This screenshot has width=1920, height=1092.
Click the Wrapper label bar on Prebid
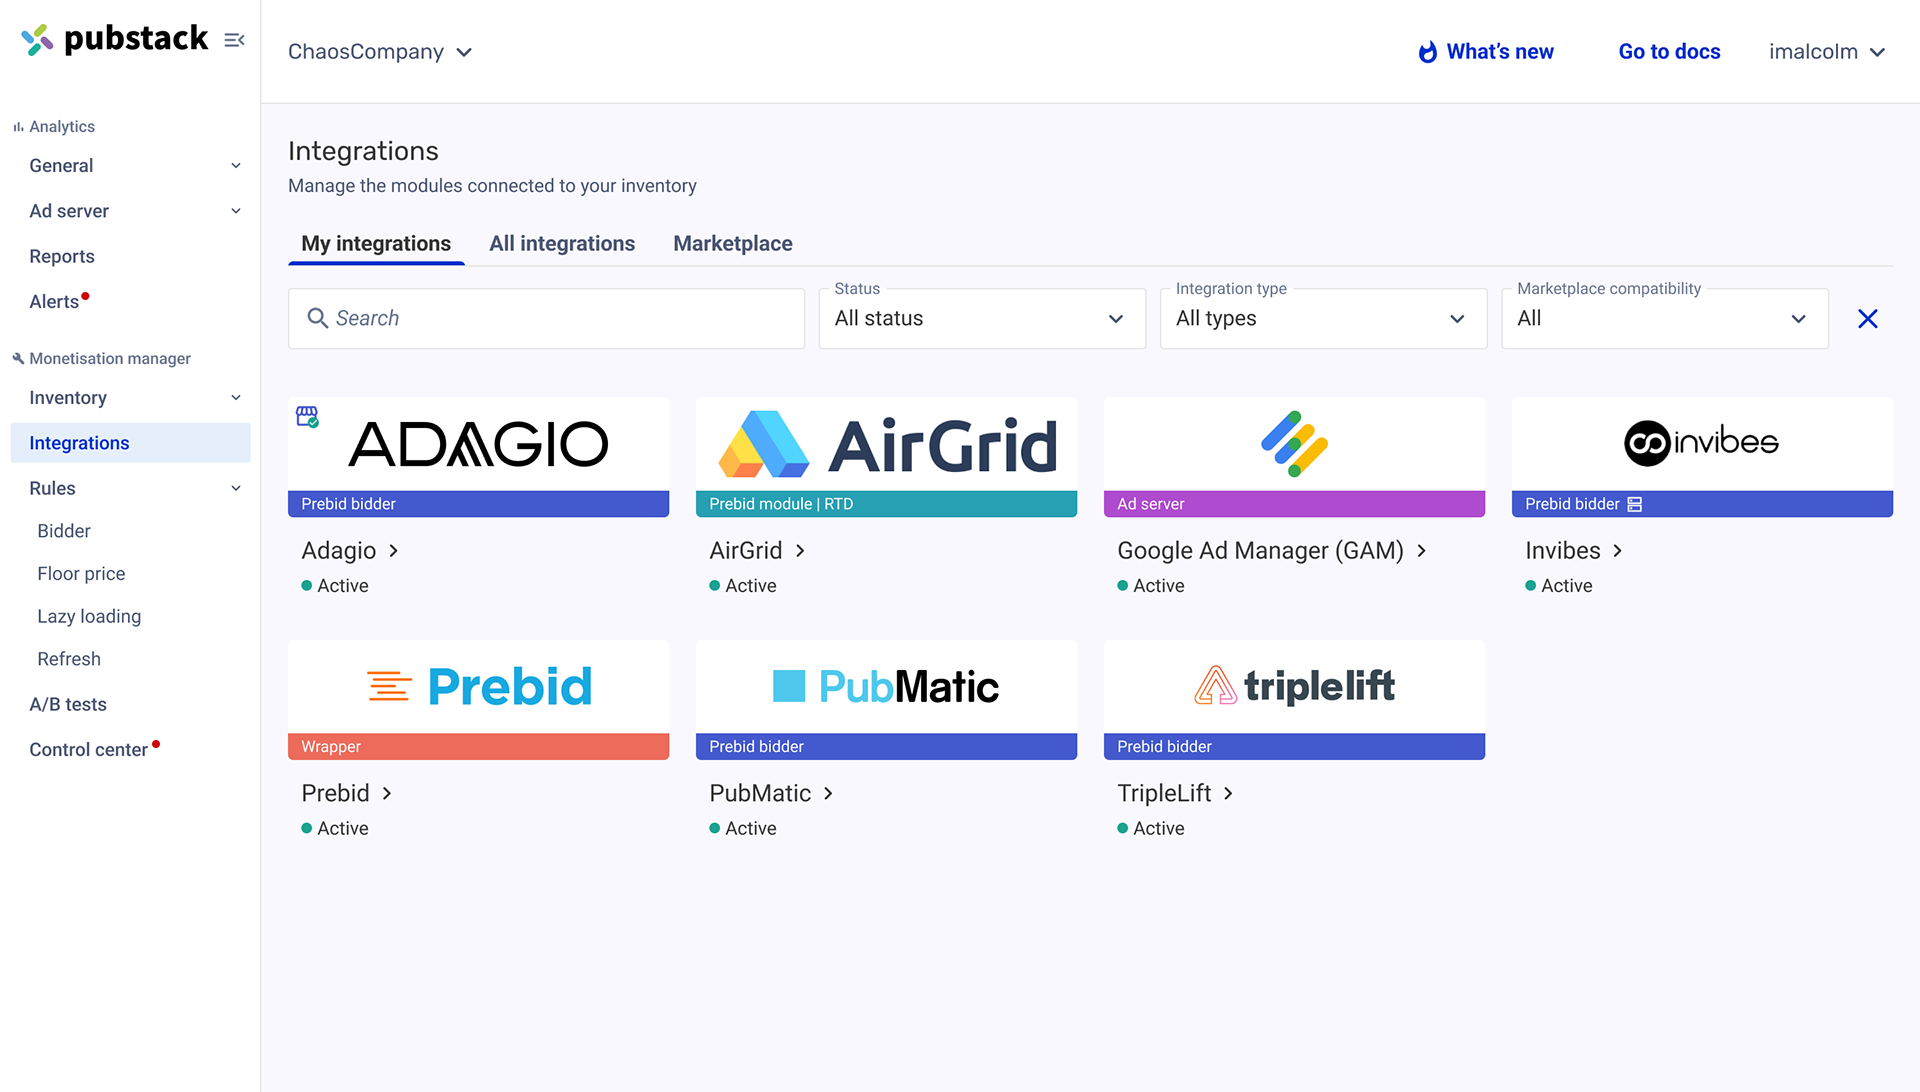478,747
